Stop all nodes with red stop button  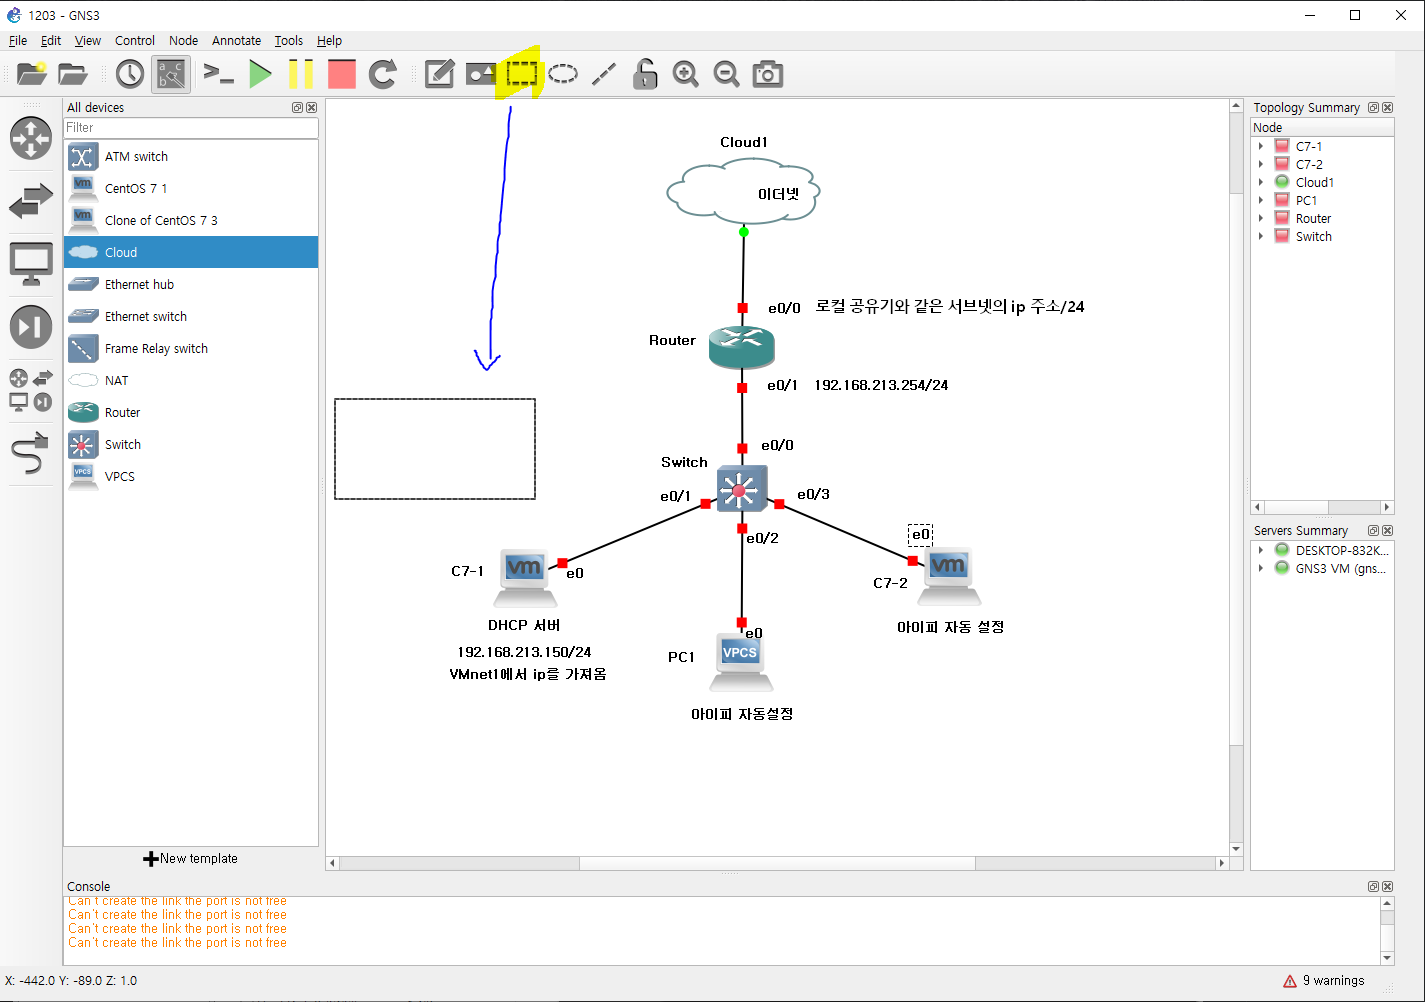[342, 74]
